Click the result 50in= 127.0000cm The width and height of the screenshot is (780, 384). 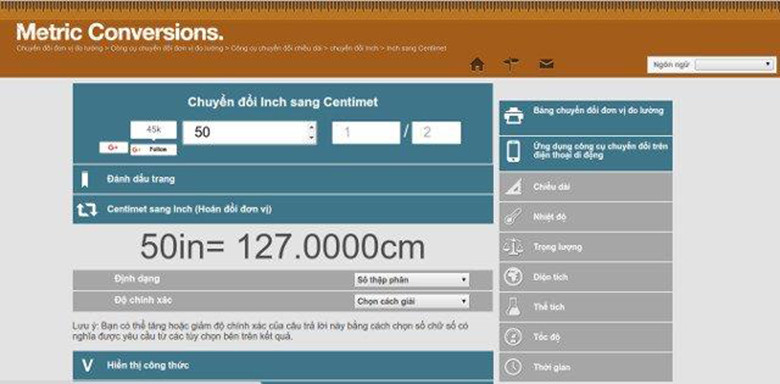[x=283, y=247]
